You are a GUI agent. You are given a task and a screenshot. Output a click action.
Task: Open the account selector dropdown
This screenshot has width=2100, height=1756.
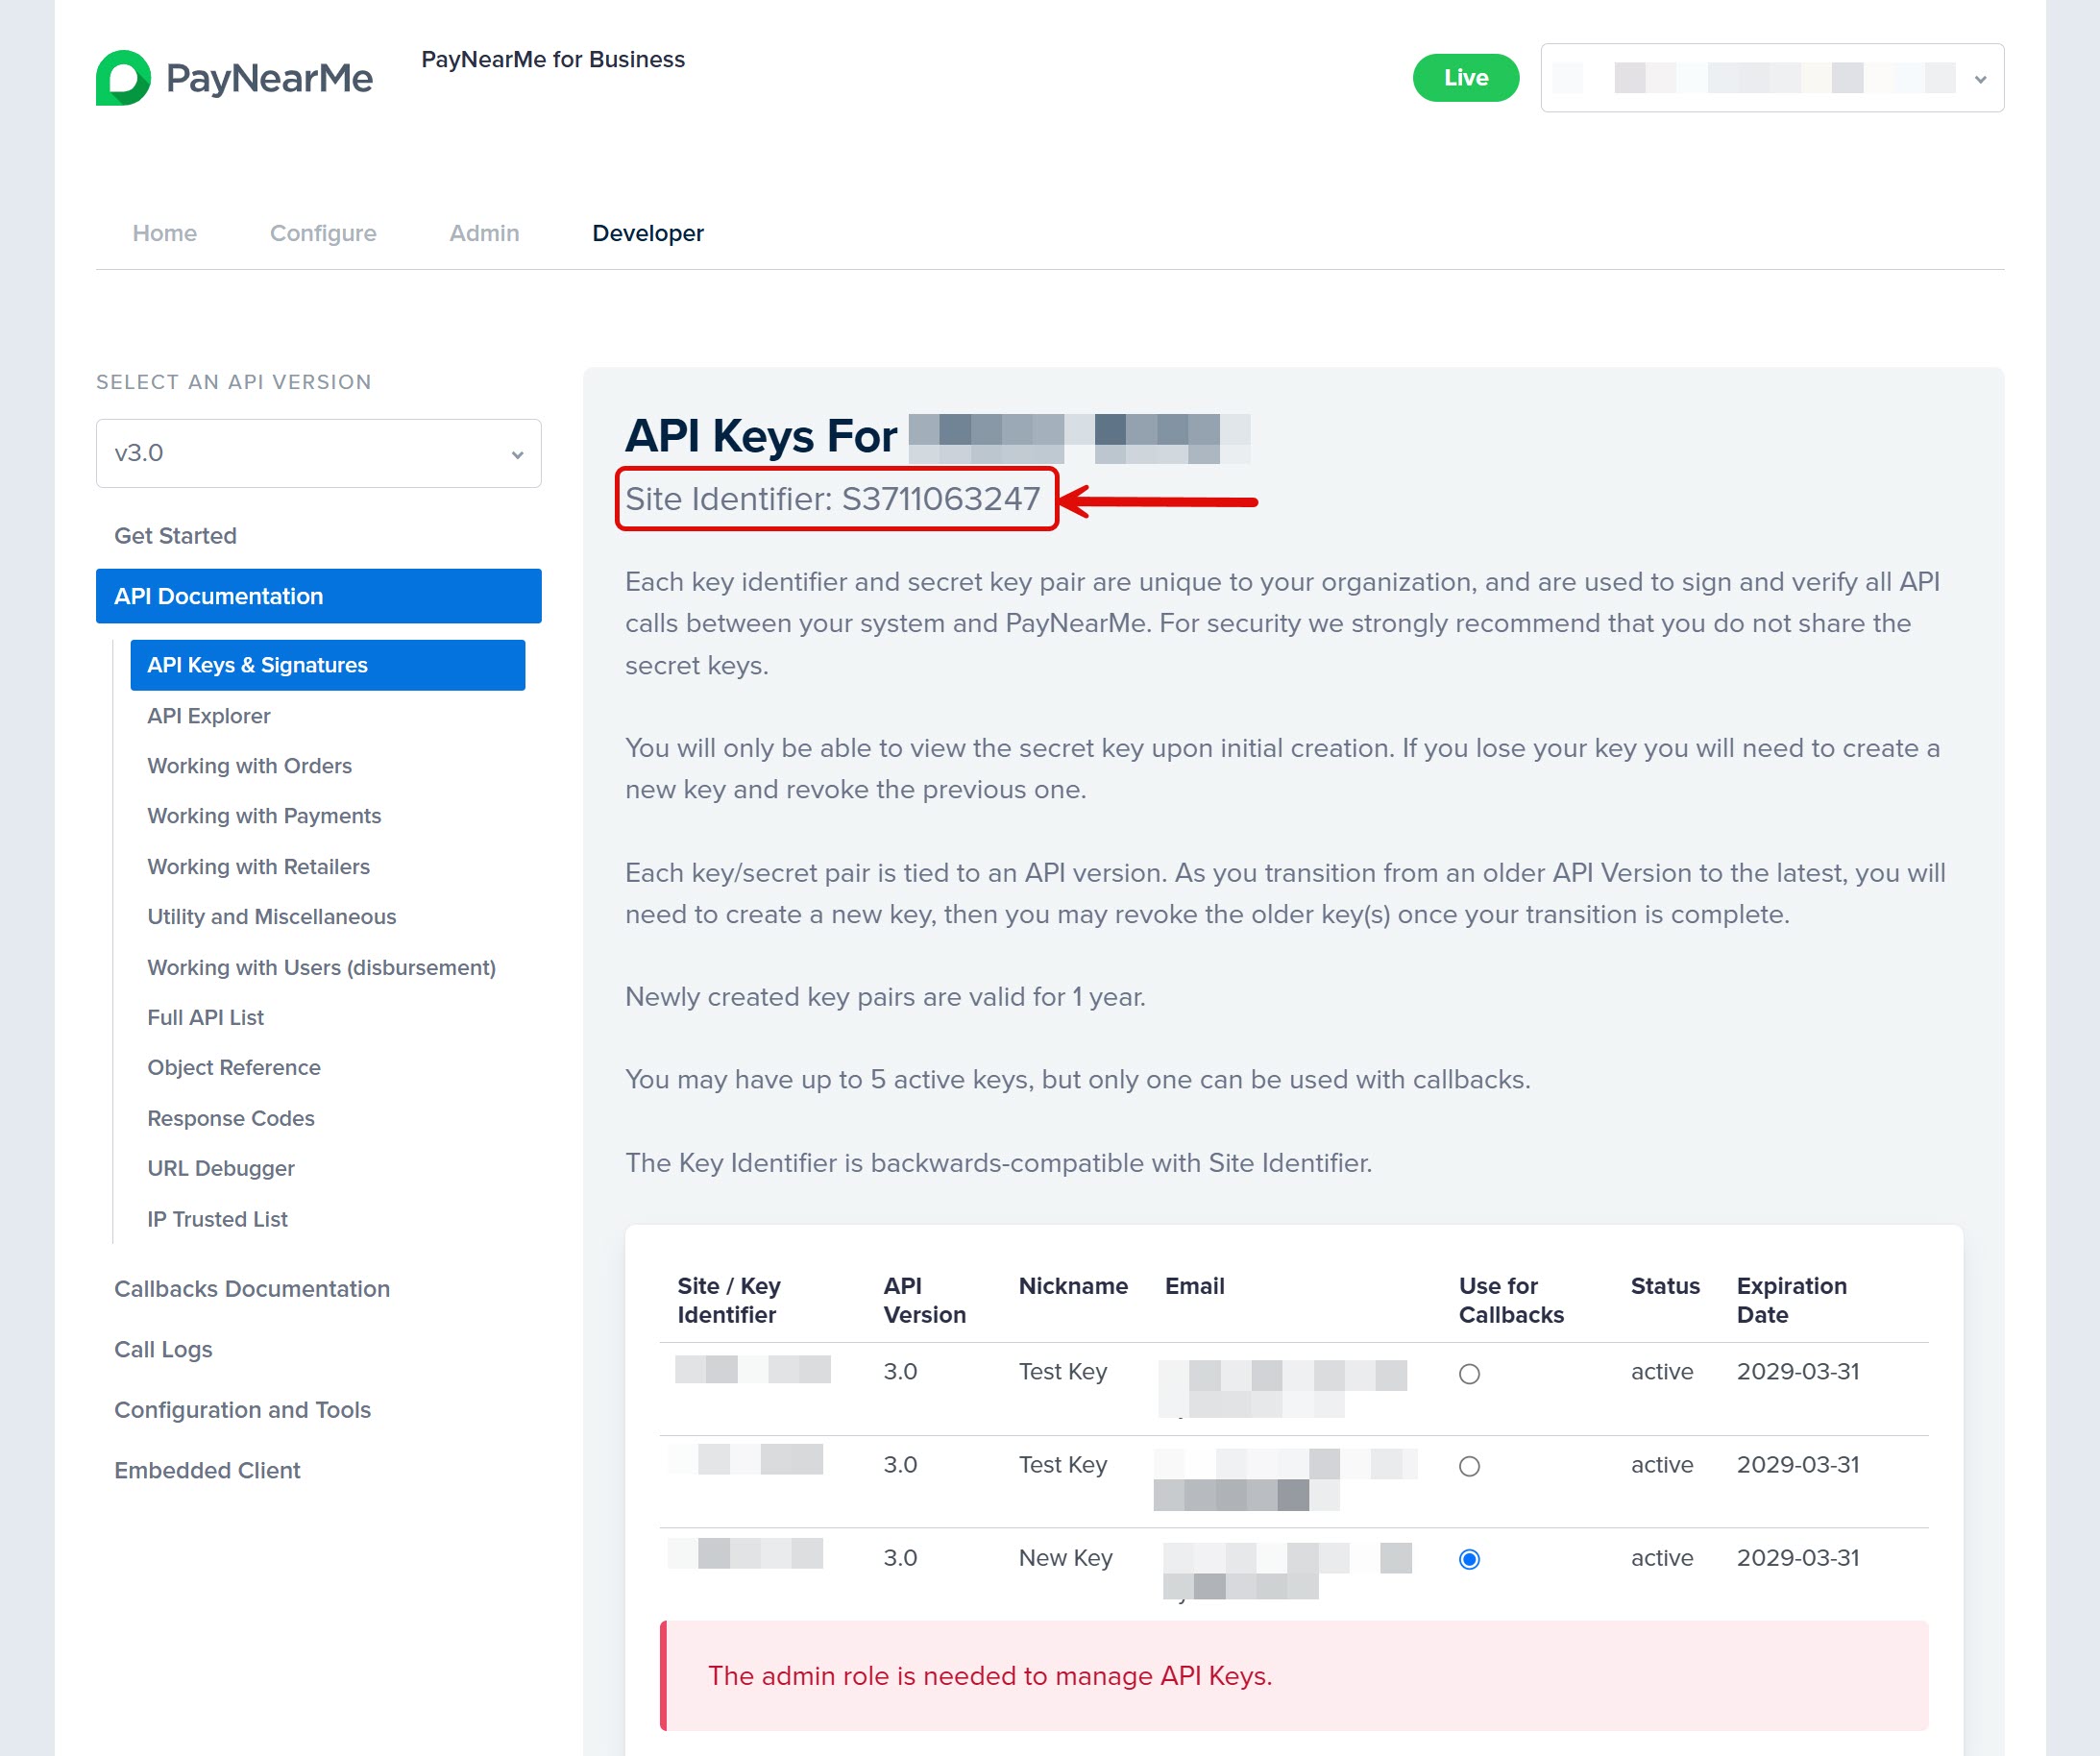(x=1771, y=78)
